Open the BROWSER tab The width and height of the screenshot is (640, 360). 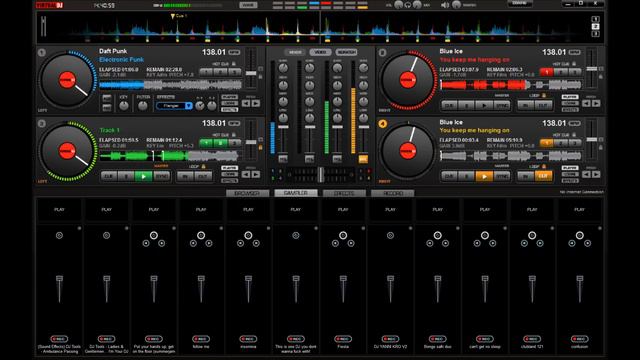247,193
